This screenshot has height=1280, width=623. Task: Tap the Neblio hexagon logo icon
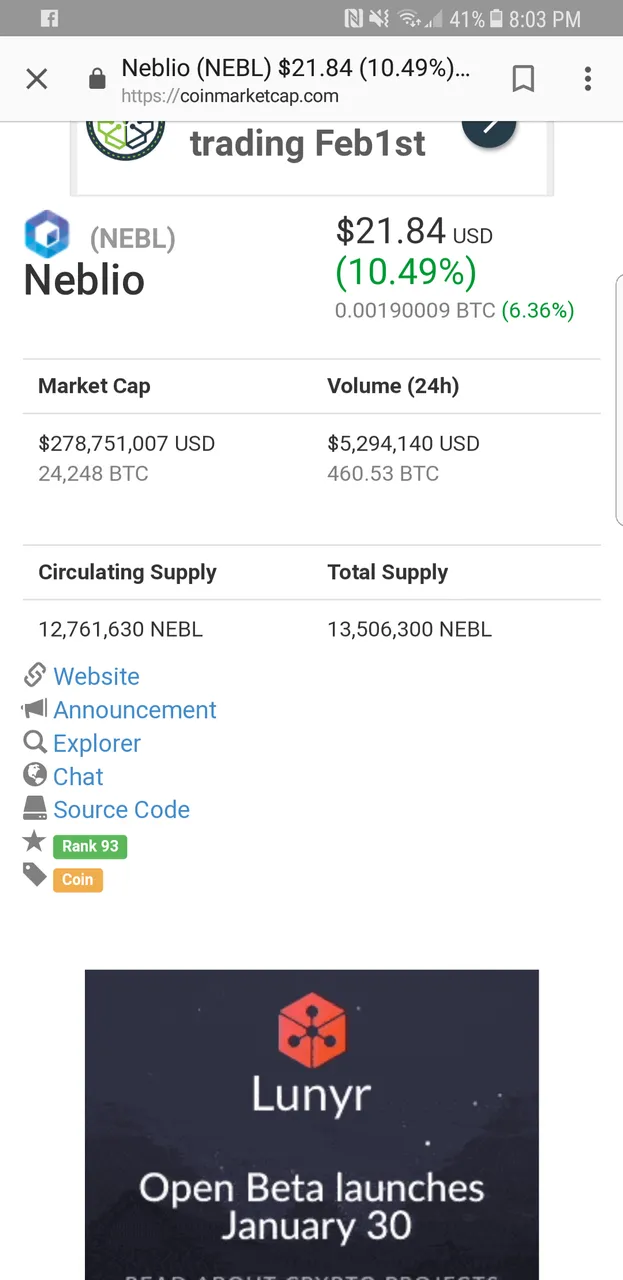(x=47, y=236)
